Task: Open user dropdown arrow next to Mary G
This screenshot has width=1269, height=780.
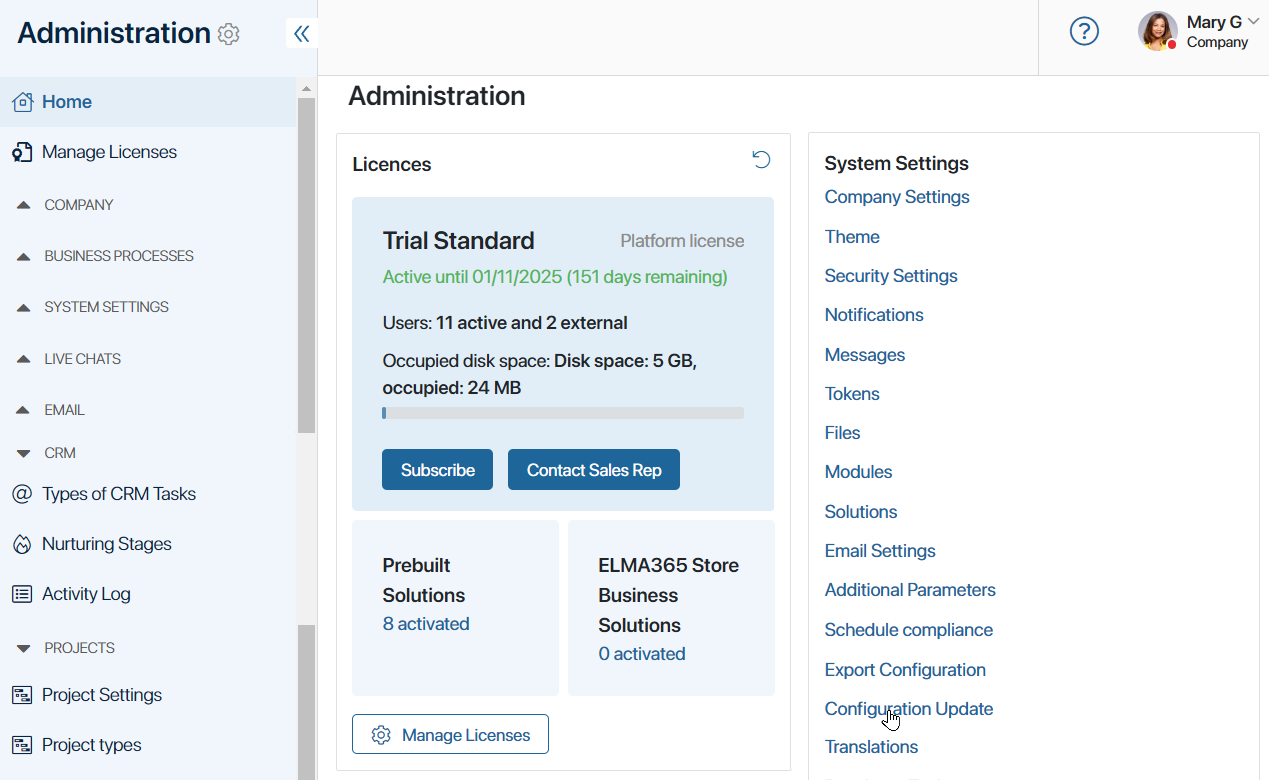Action: [1253, 21]
